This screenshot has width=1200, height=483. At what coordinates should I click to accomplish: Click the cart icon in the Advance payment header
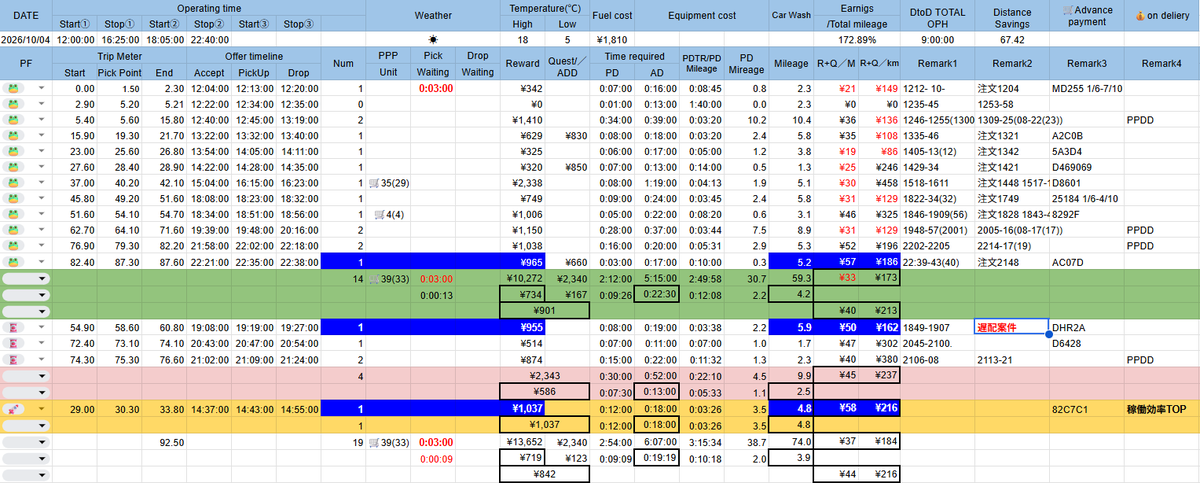1068,10
